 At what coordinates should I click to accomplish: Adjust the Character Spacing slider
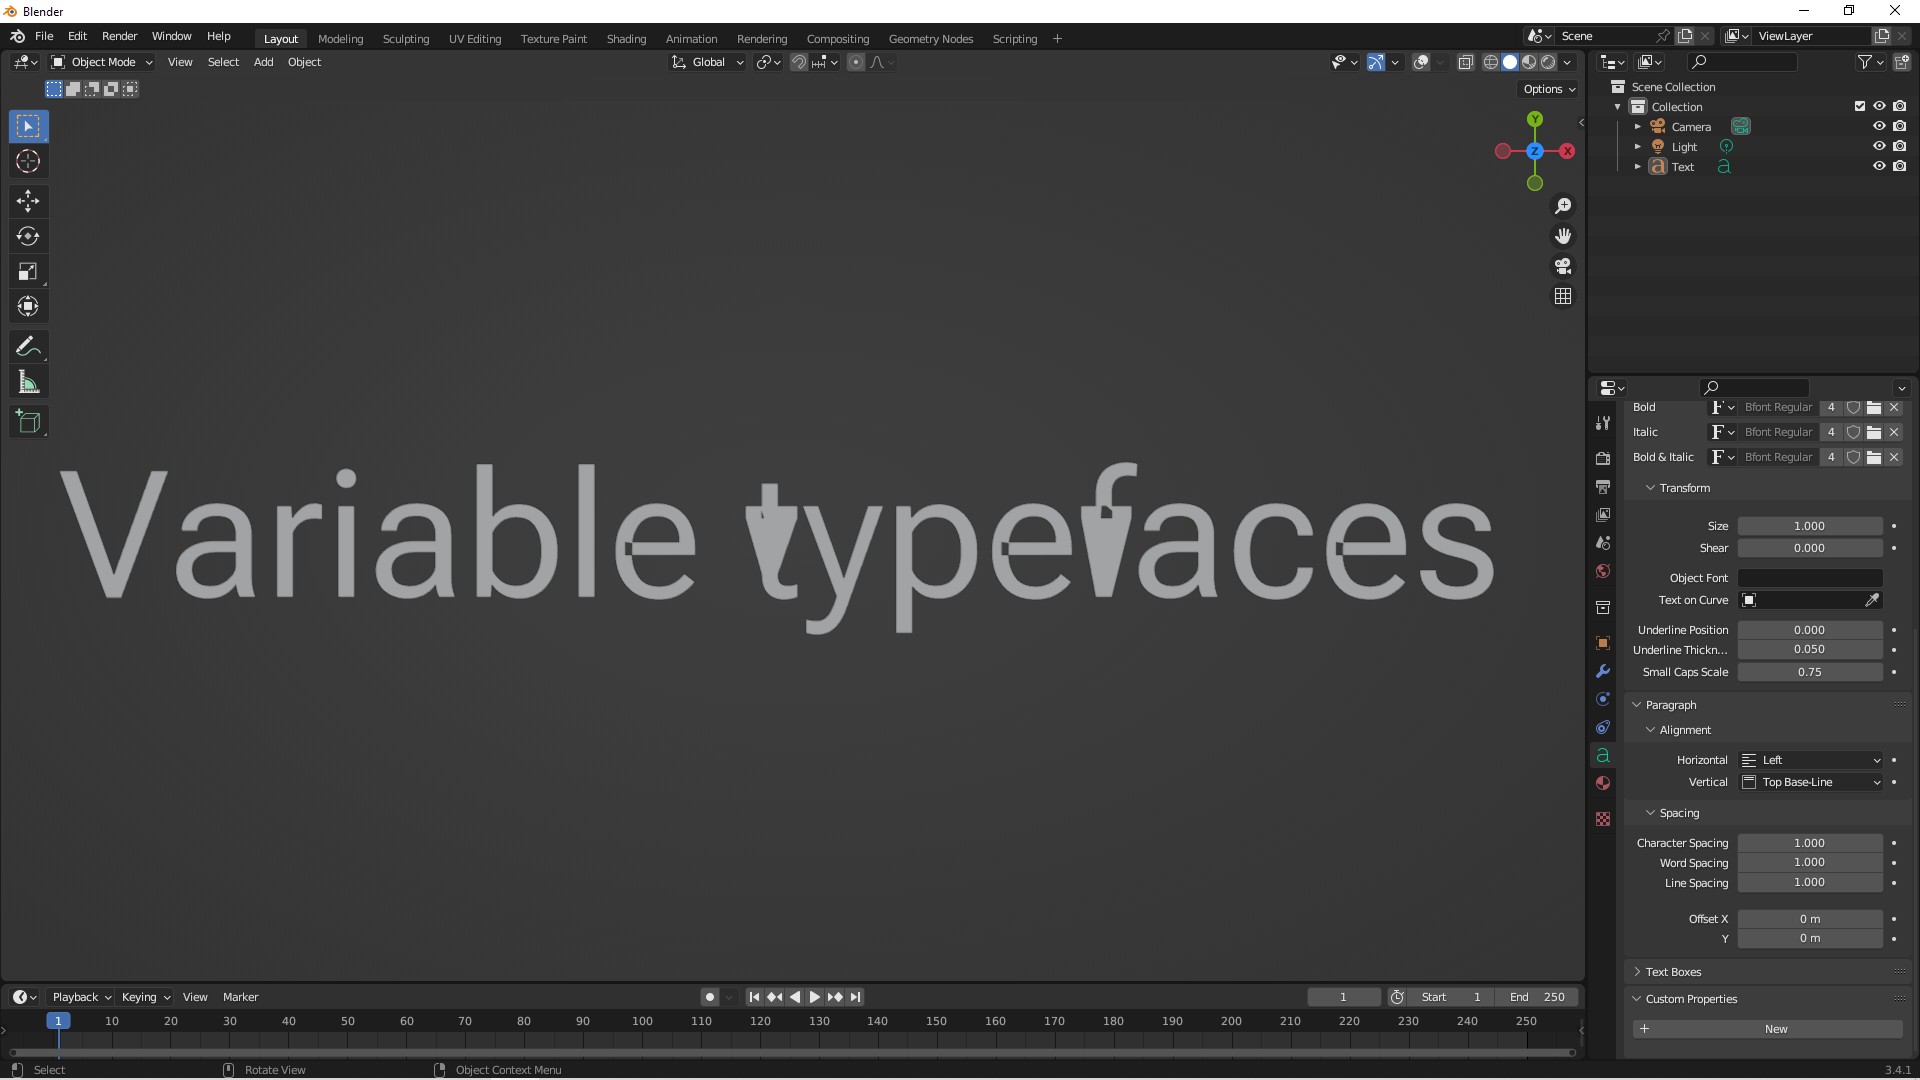(x=1810, y=843)
